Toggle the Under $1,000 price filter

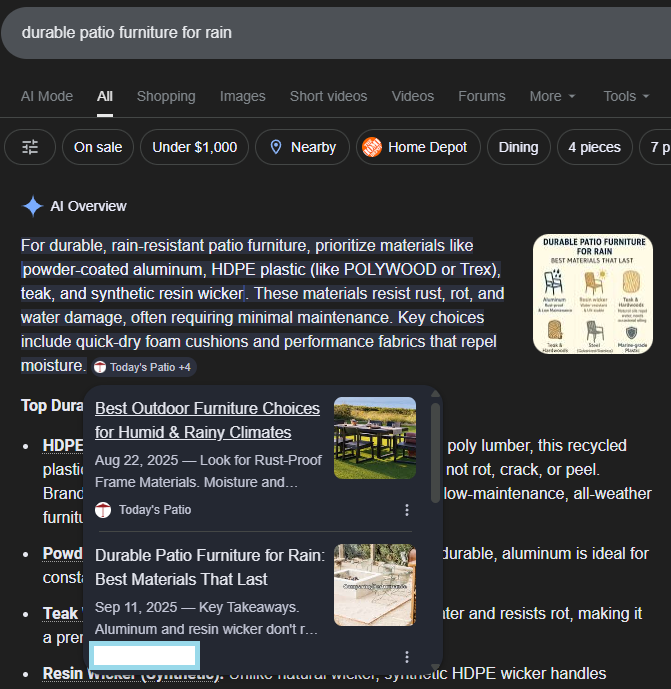click(194, 147)
